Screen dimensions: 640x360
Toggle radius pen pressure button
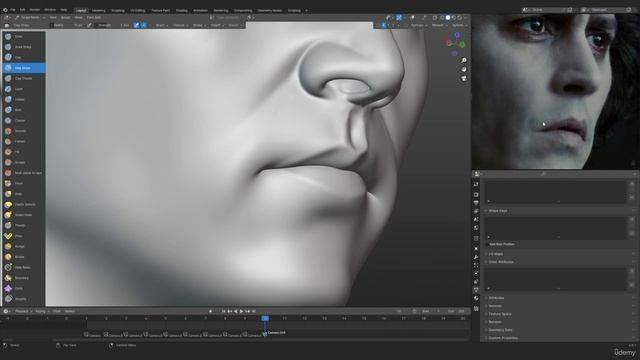pos(89,25)
